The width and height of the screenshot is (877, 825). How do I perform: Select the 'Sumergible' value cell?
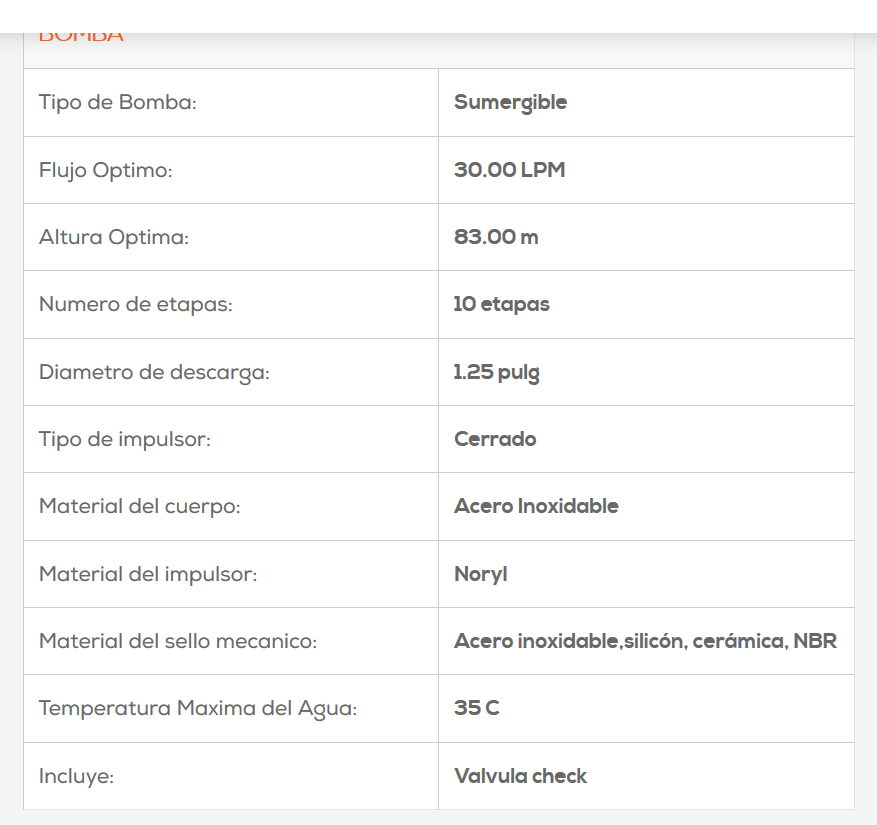pyautogui.click(x=510, y=103)
